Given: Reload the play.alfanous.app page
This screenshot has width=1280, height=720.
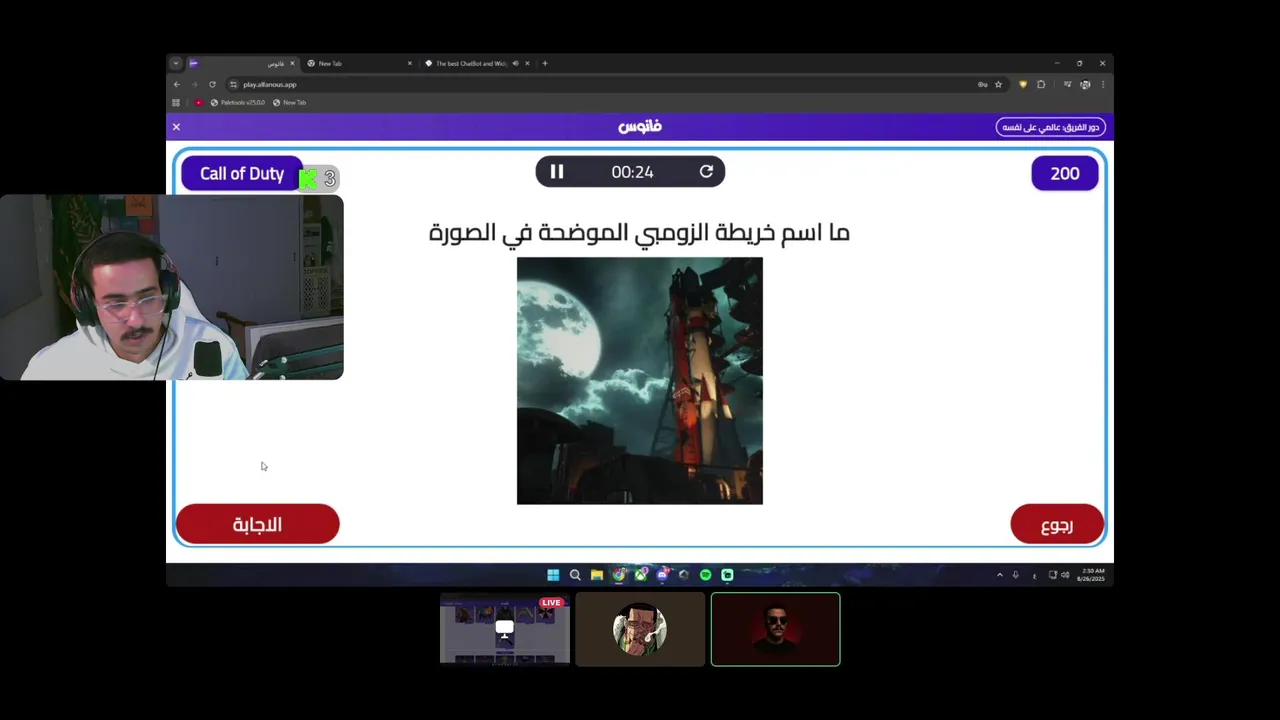Looking at the screenshot, I should click(212, 84).
